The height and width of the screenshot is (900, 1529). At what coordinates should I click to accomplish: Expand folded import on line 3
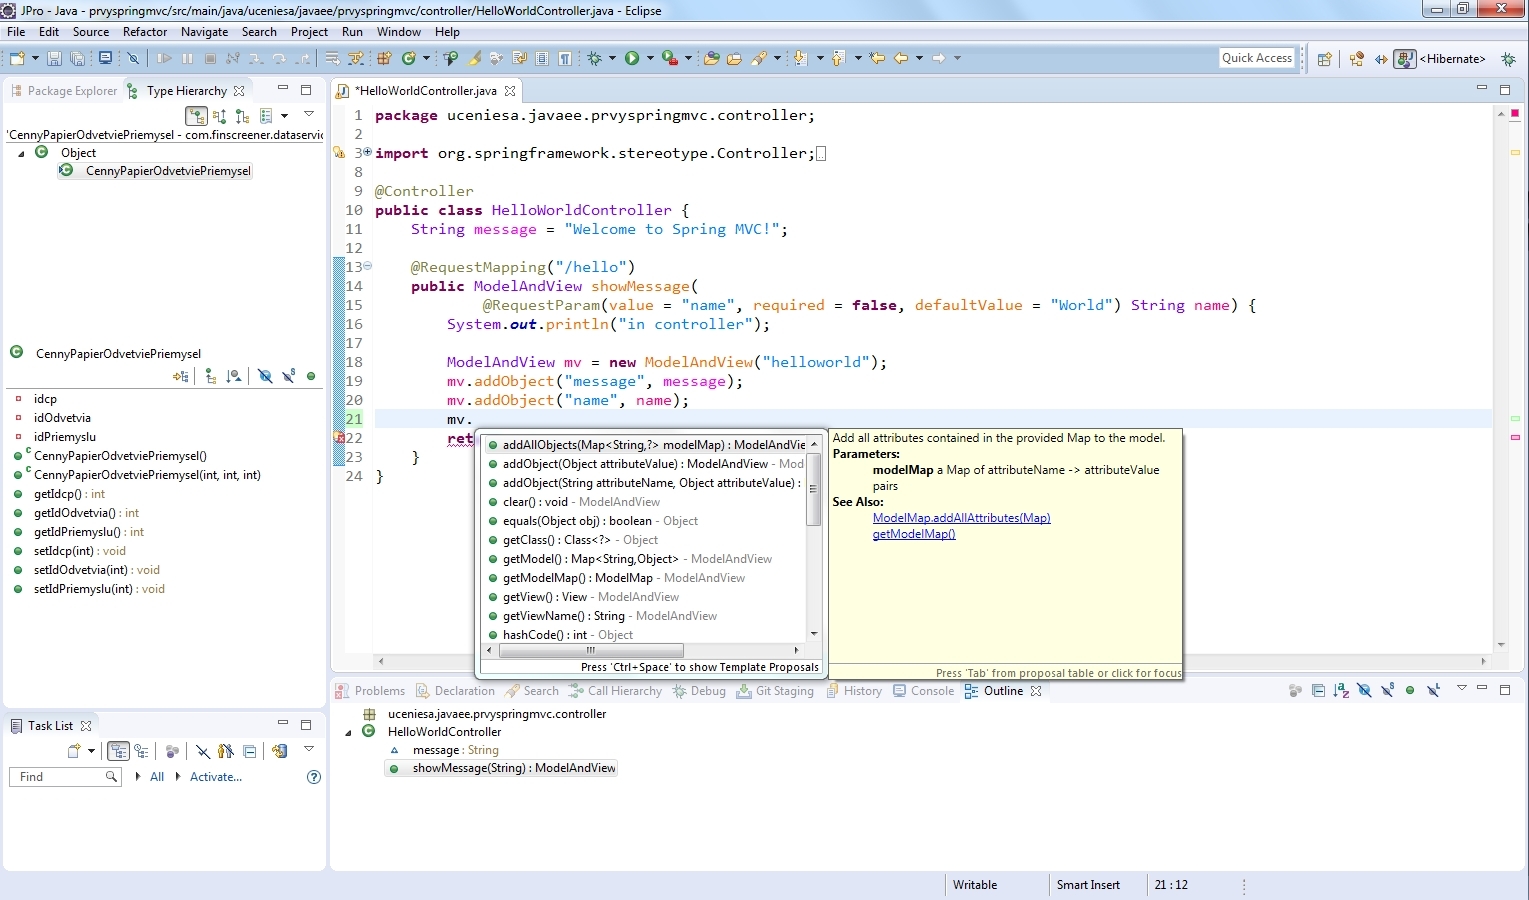[x=367, y=152]
